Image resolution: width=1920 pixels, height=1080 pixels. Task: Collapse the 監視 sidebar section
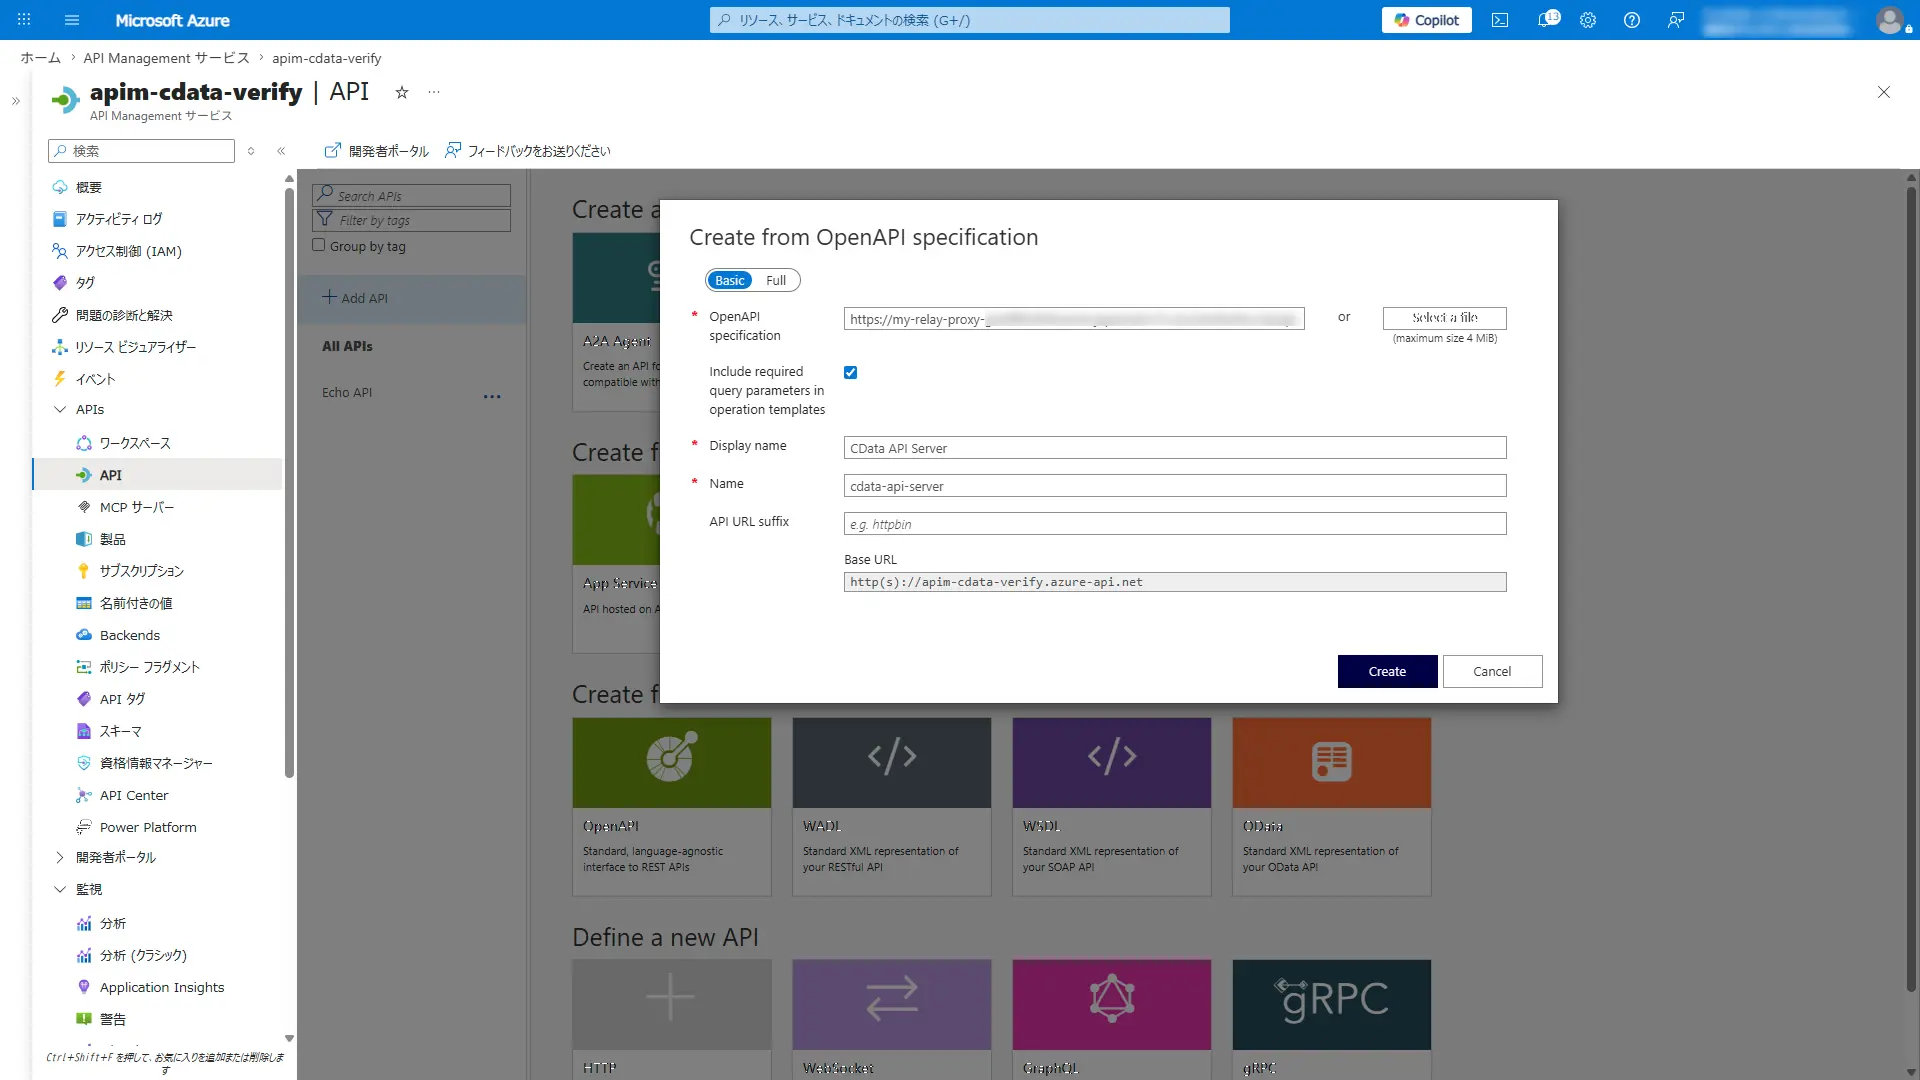point(60,889)
